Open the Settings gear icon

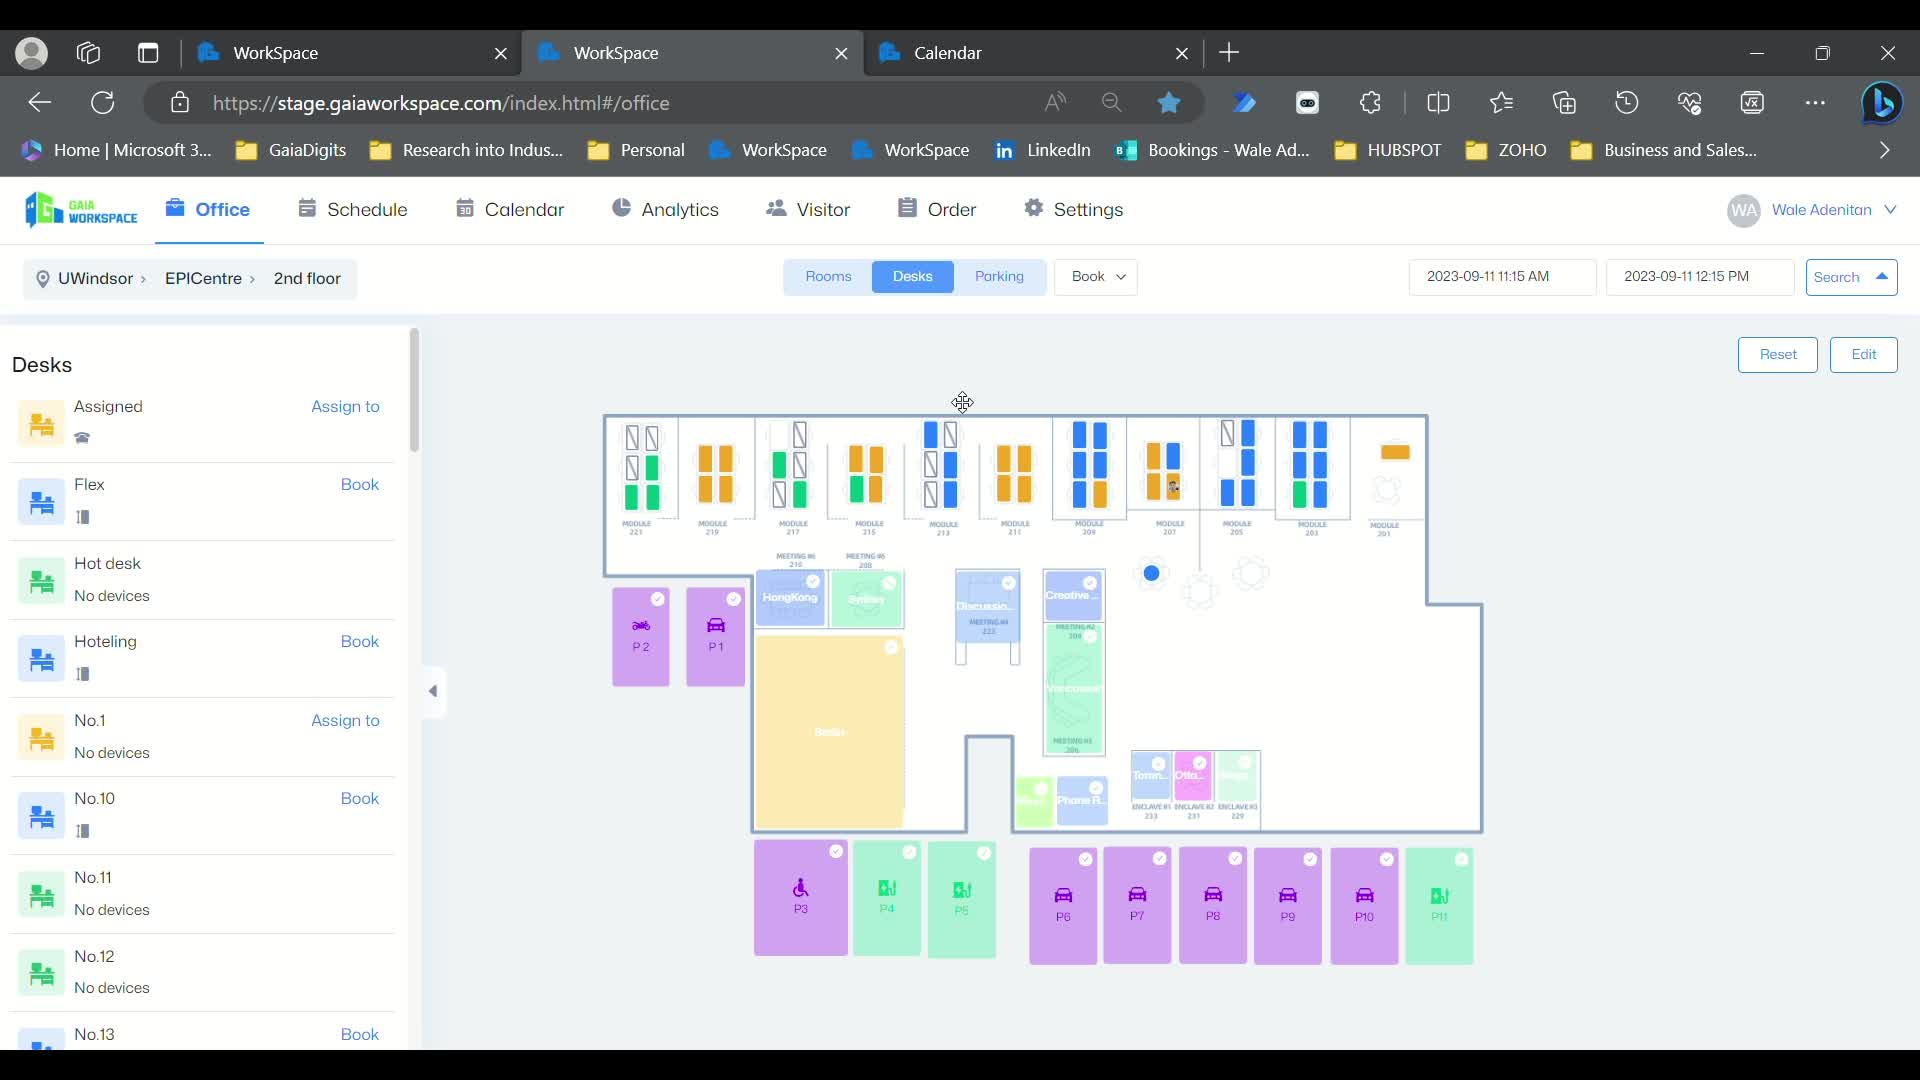[x=1035, y=209]
